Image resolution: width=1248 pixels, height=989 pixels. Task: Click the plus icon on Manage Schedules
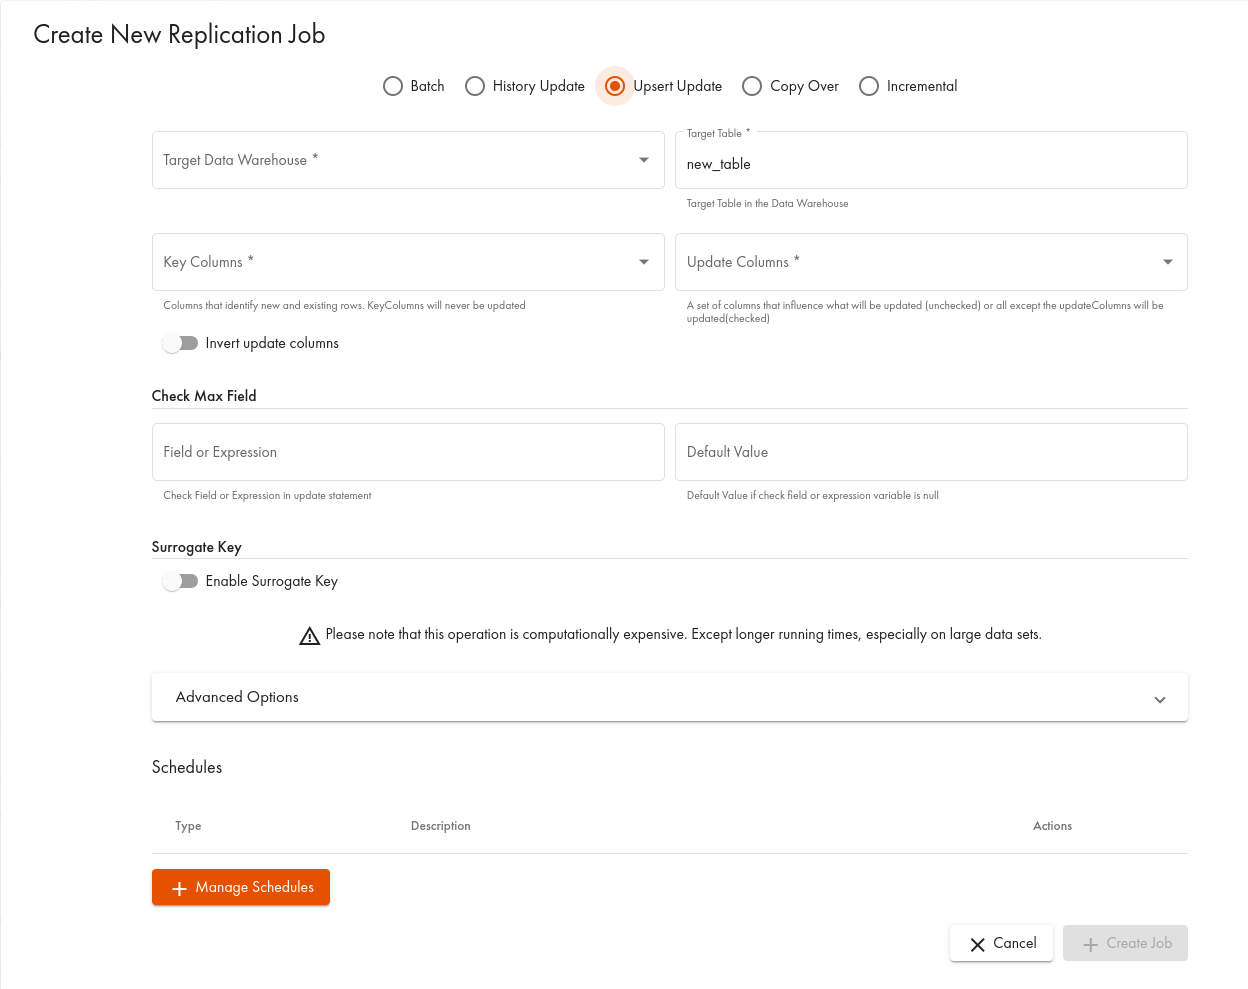click(180, 888)
